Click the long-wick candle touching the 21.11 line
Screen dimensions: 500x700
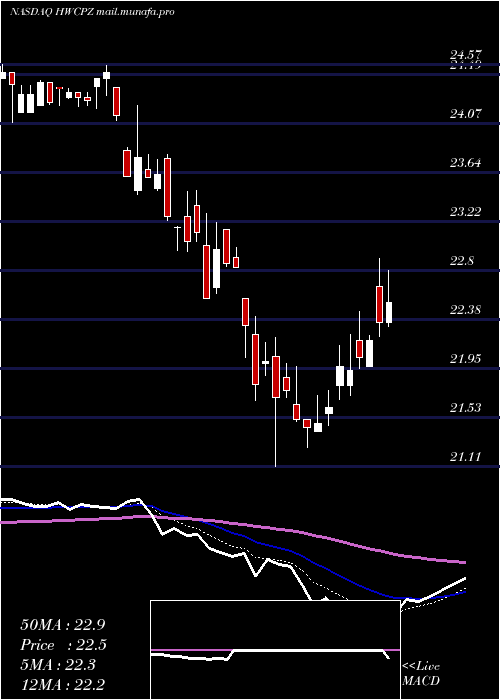(x=276, y=401)
